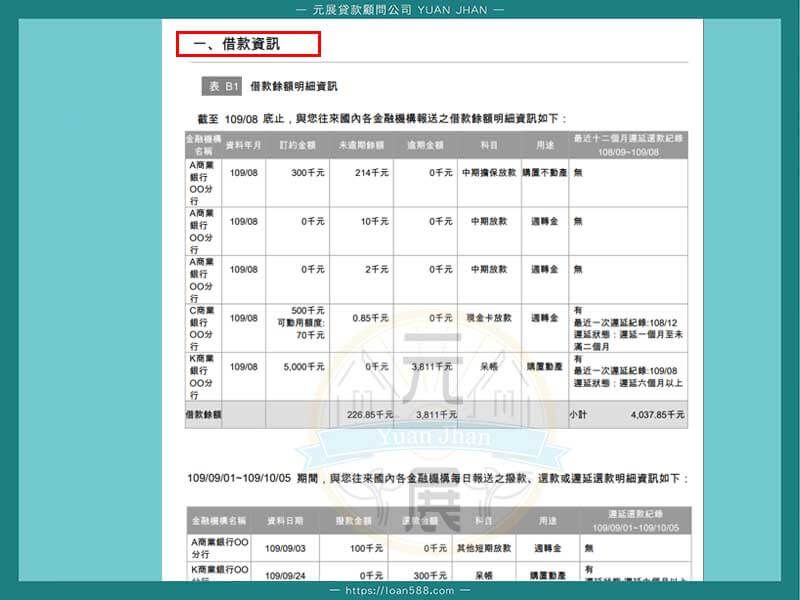The height and width of the screenshot is (600, 800).
Task: Click the '中期擔保放款' category cell
Action: click(489, 173)
